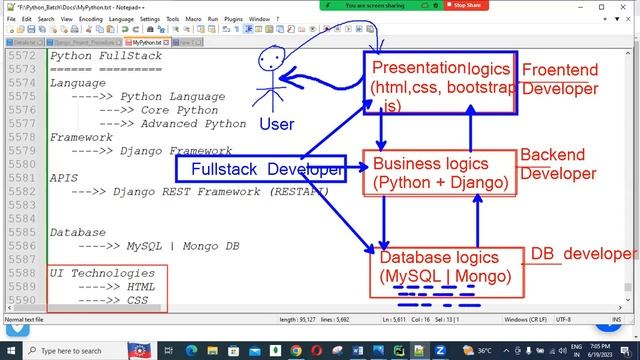The image size is (640, 360).
Task: Click the Redo toolbar arrow
Action: 136,29
